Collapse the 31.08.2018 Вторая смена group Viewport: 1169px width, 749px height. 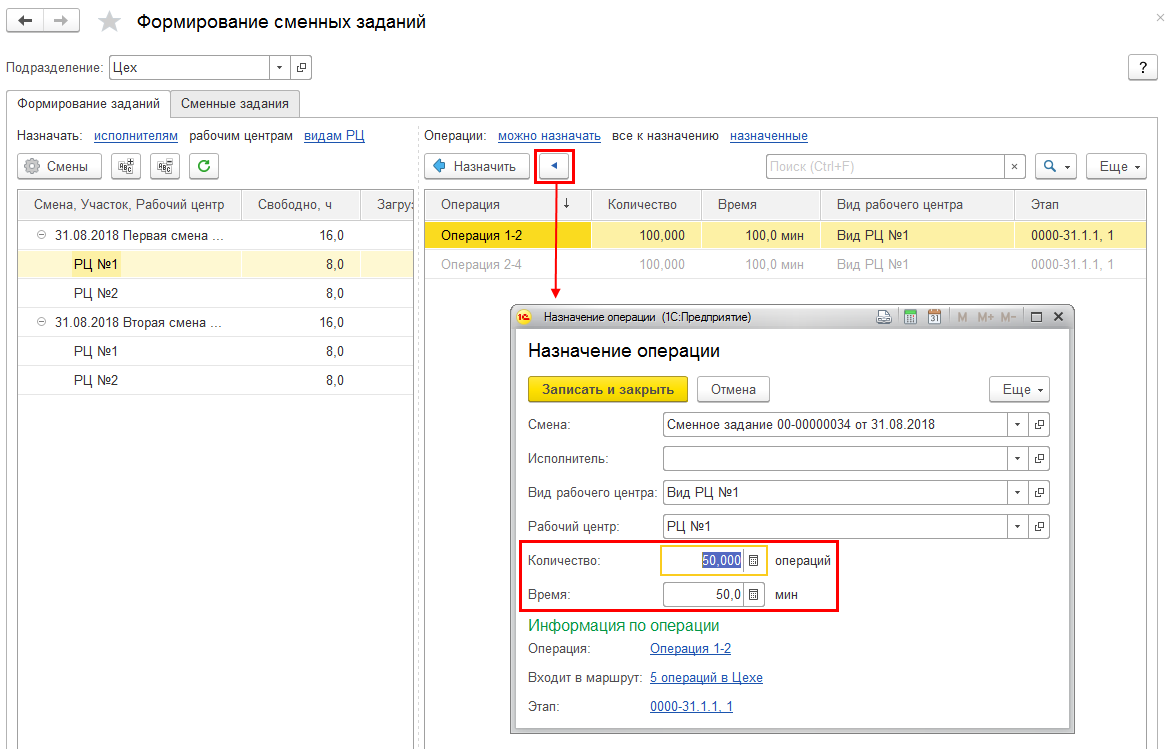point(42,322)
